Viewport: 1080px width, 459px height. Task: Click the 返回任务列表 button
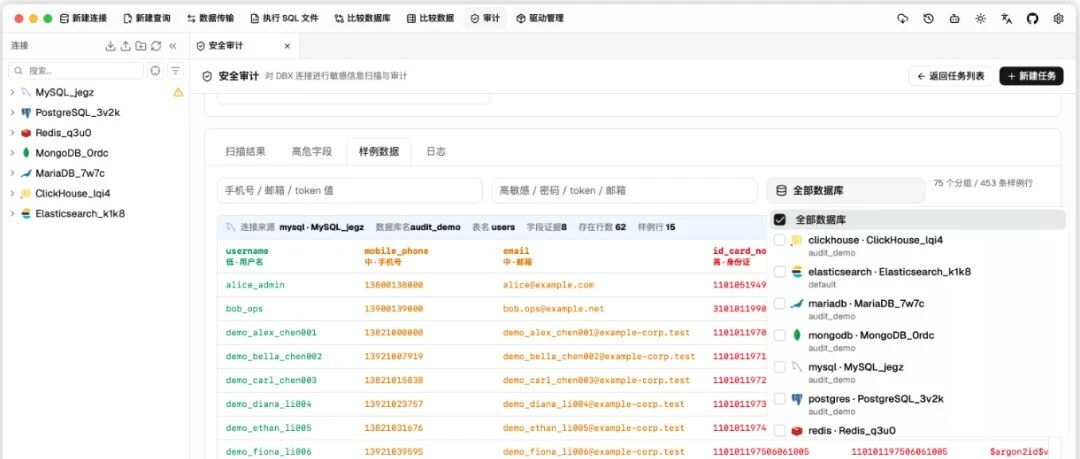click(951, 76)
